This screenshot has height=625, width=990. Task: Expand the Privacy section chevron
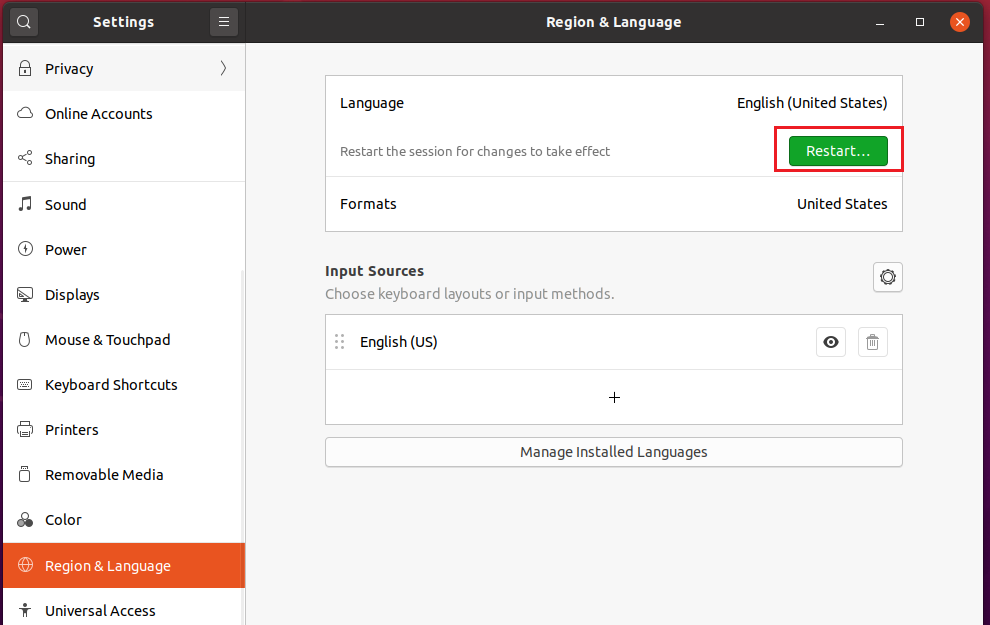(x=223, y=69)
